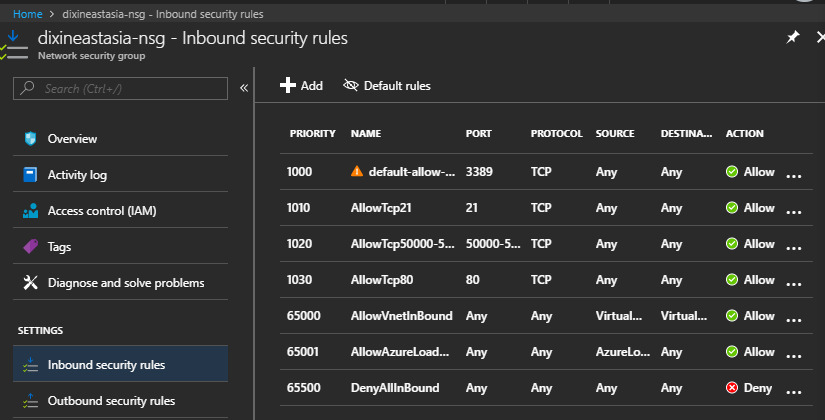
Task: Open more options for priority 1020 rule
Action: [793, 248]
